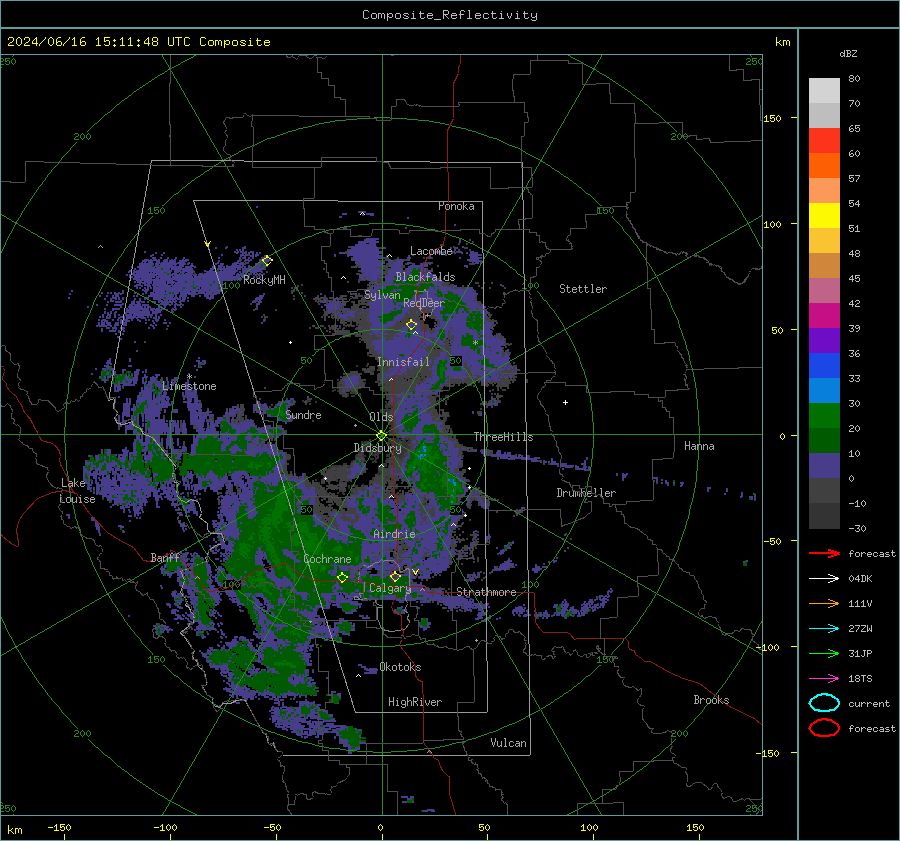This screenshot has width=900, height=841.
Task: Click the -100 tick on the right axis
Action: tap(767, 647)
